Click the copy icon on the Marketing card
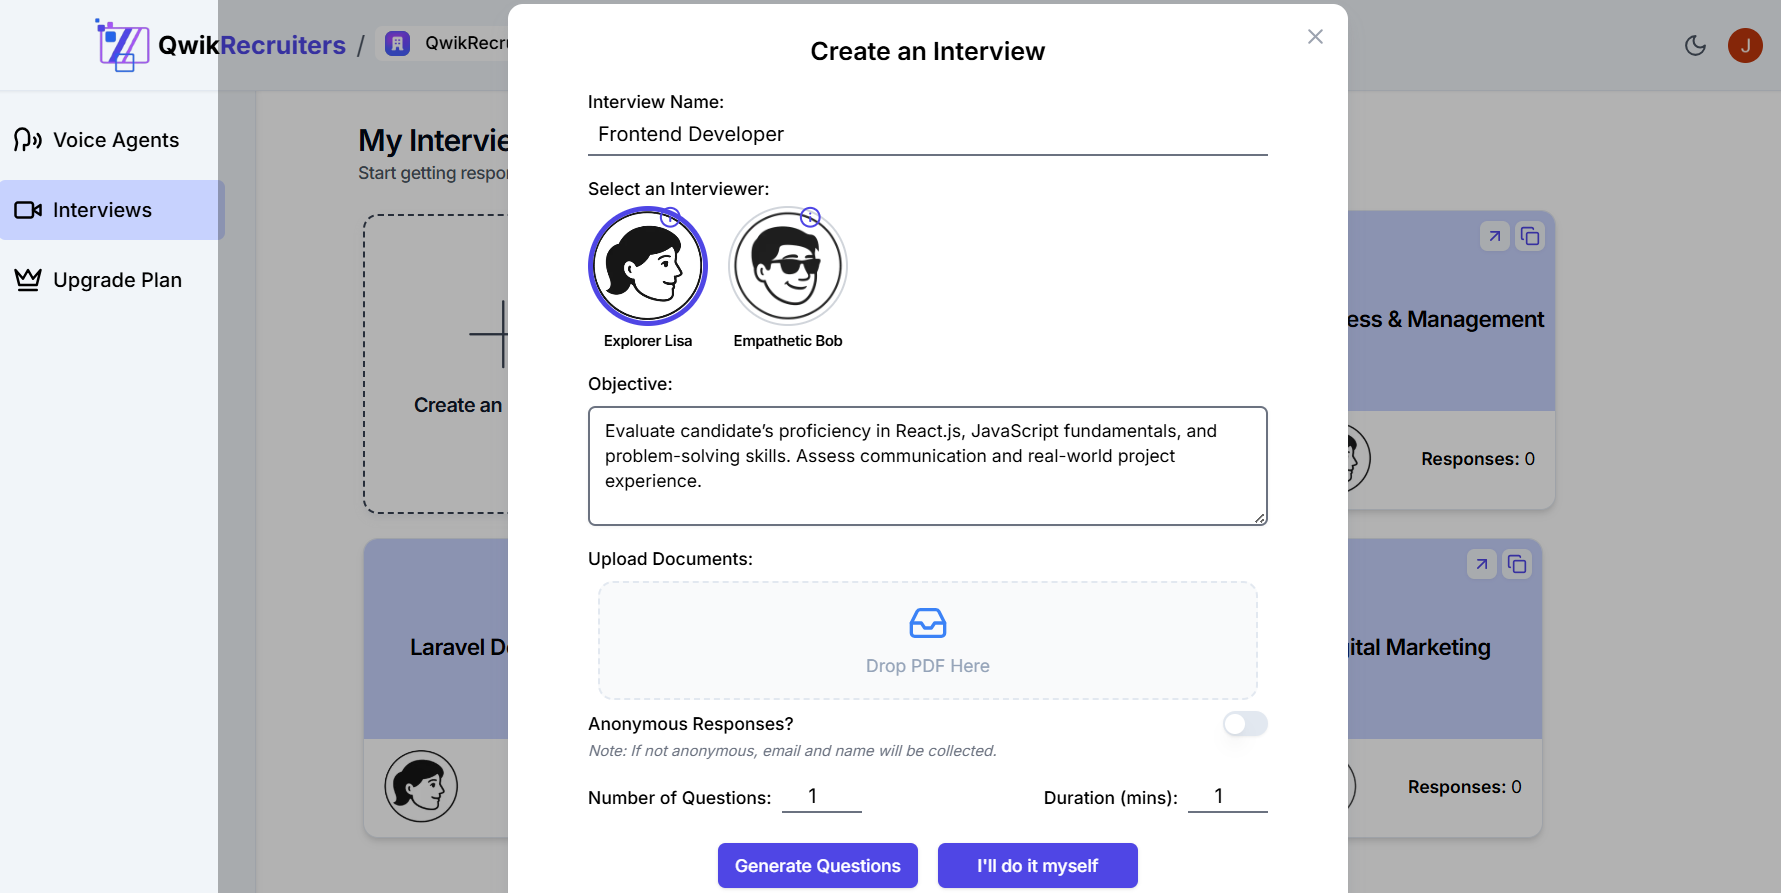Image resolution: width=1781 pixels, height=893 pixels. coord(1516,564)
